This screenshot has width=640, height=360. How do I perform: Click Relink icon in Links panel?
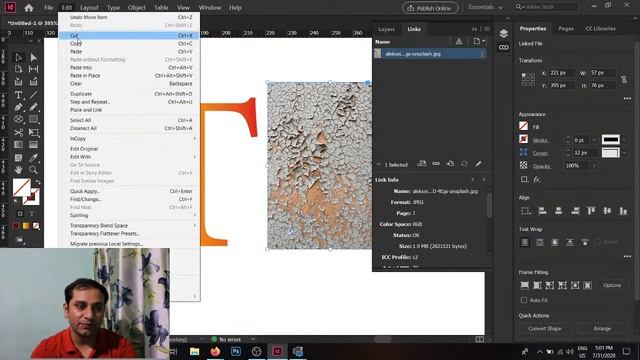pos(436,164)
